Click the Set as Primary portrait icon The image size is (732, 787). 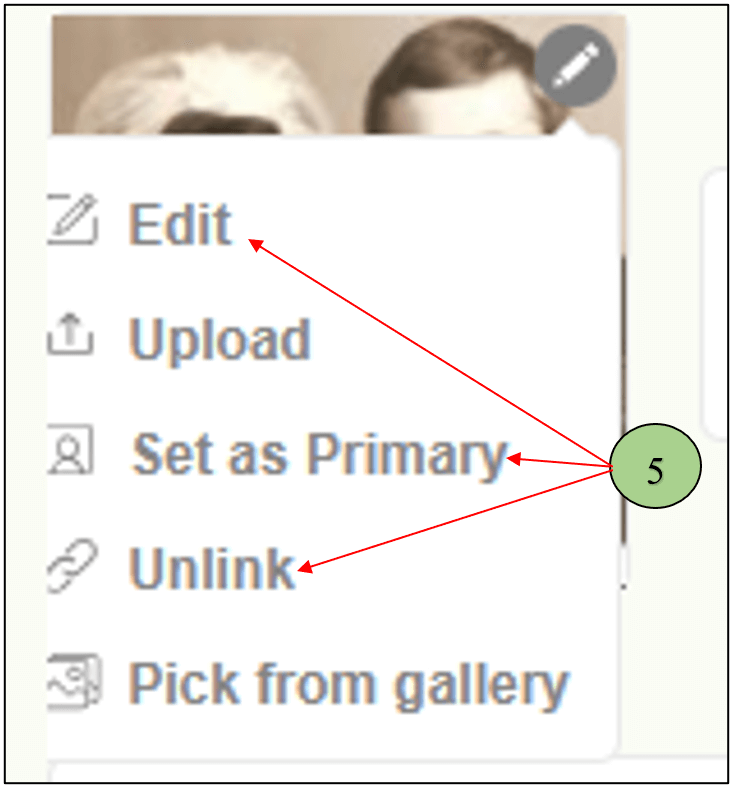click(x=72, y=452)
